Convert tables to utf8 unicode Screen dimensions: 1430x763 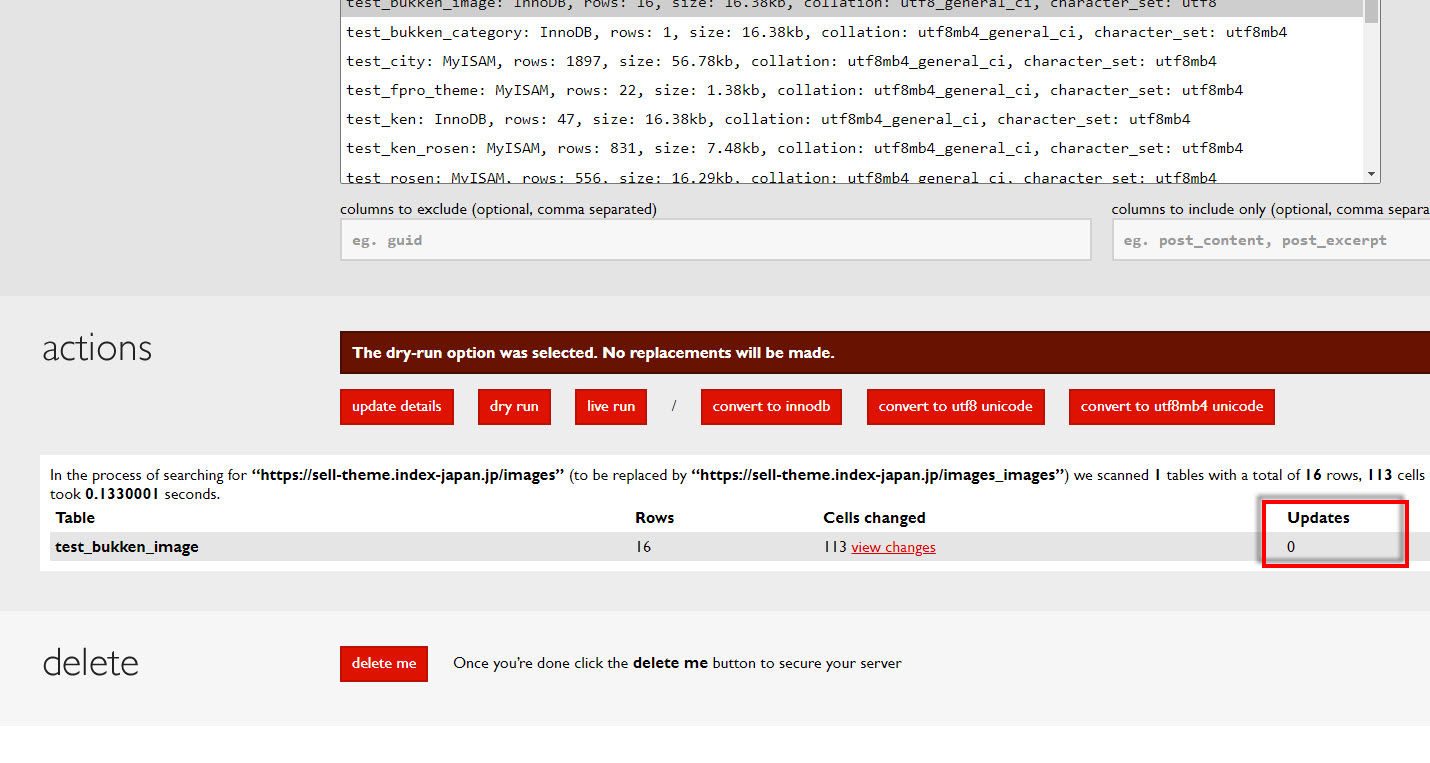[x=955, y=407]
